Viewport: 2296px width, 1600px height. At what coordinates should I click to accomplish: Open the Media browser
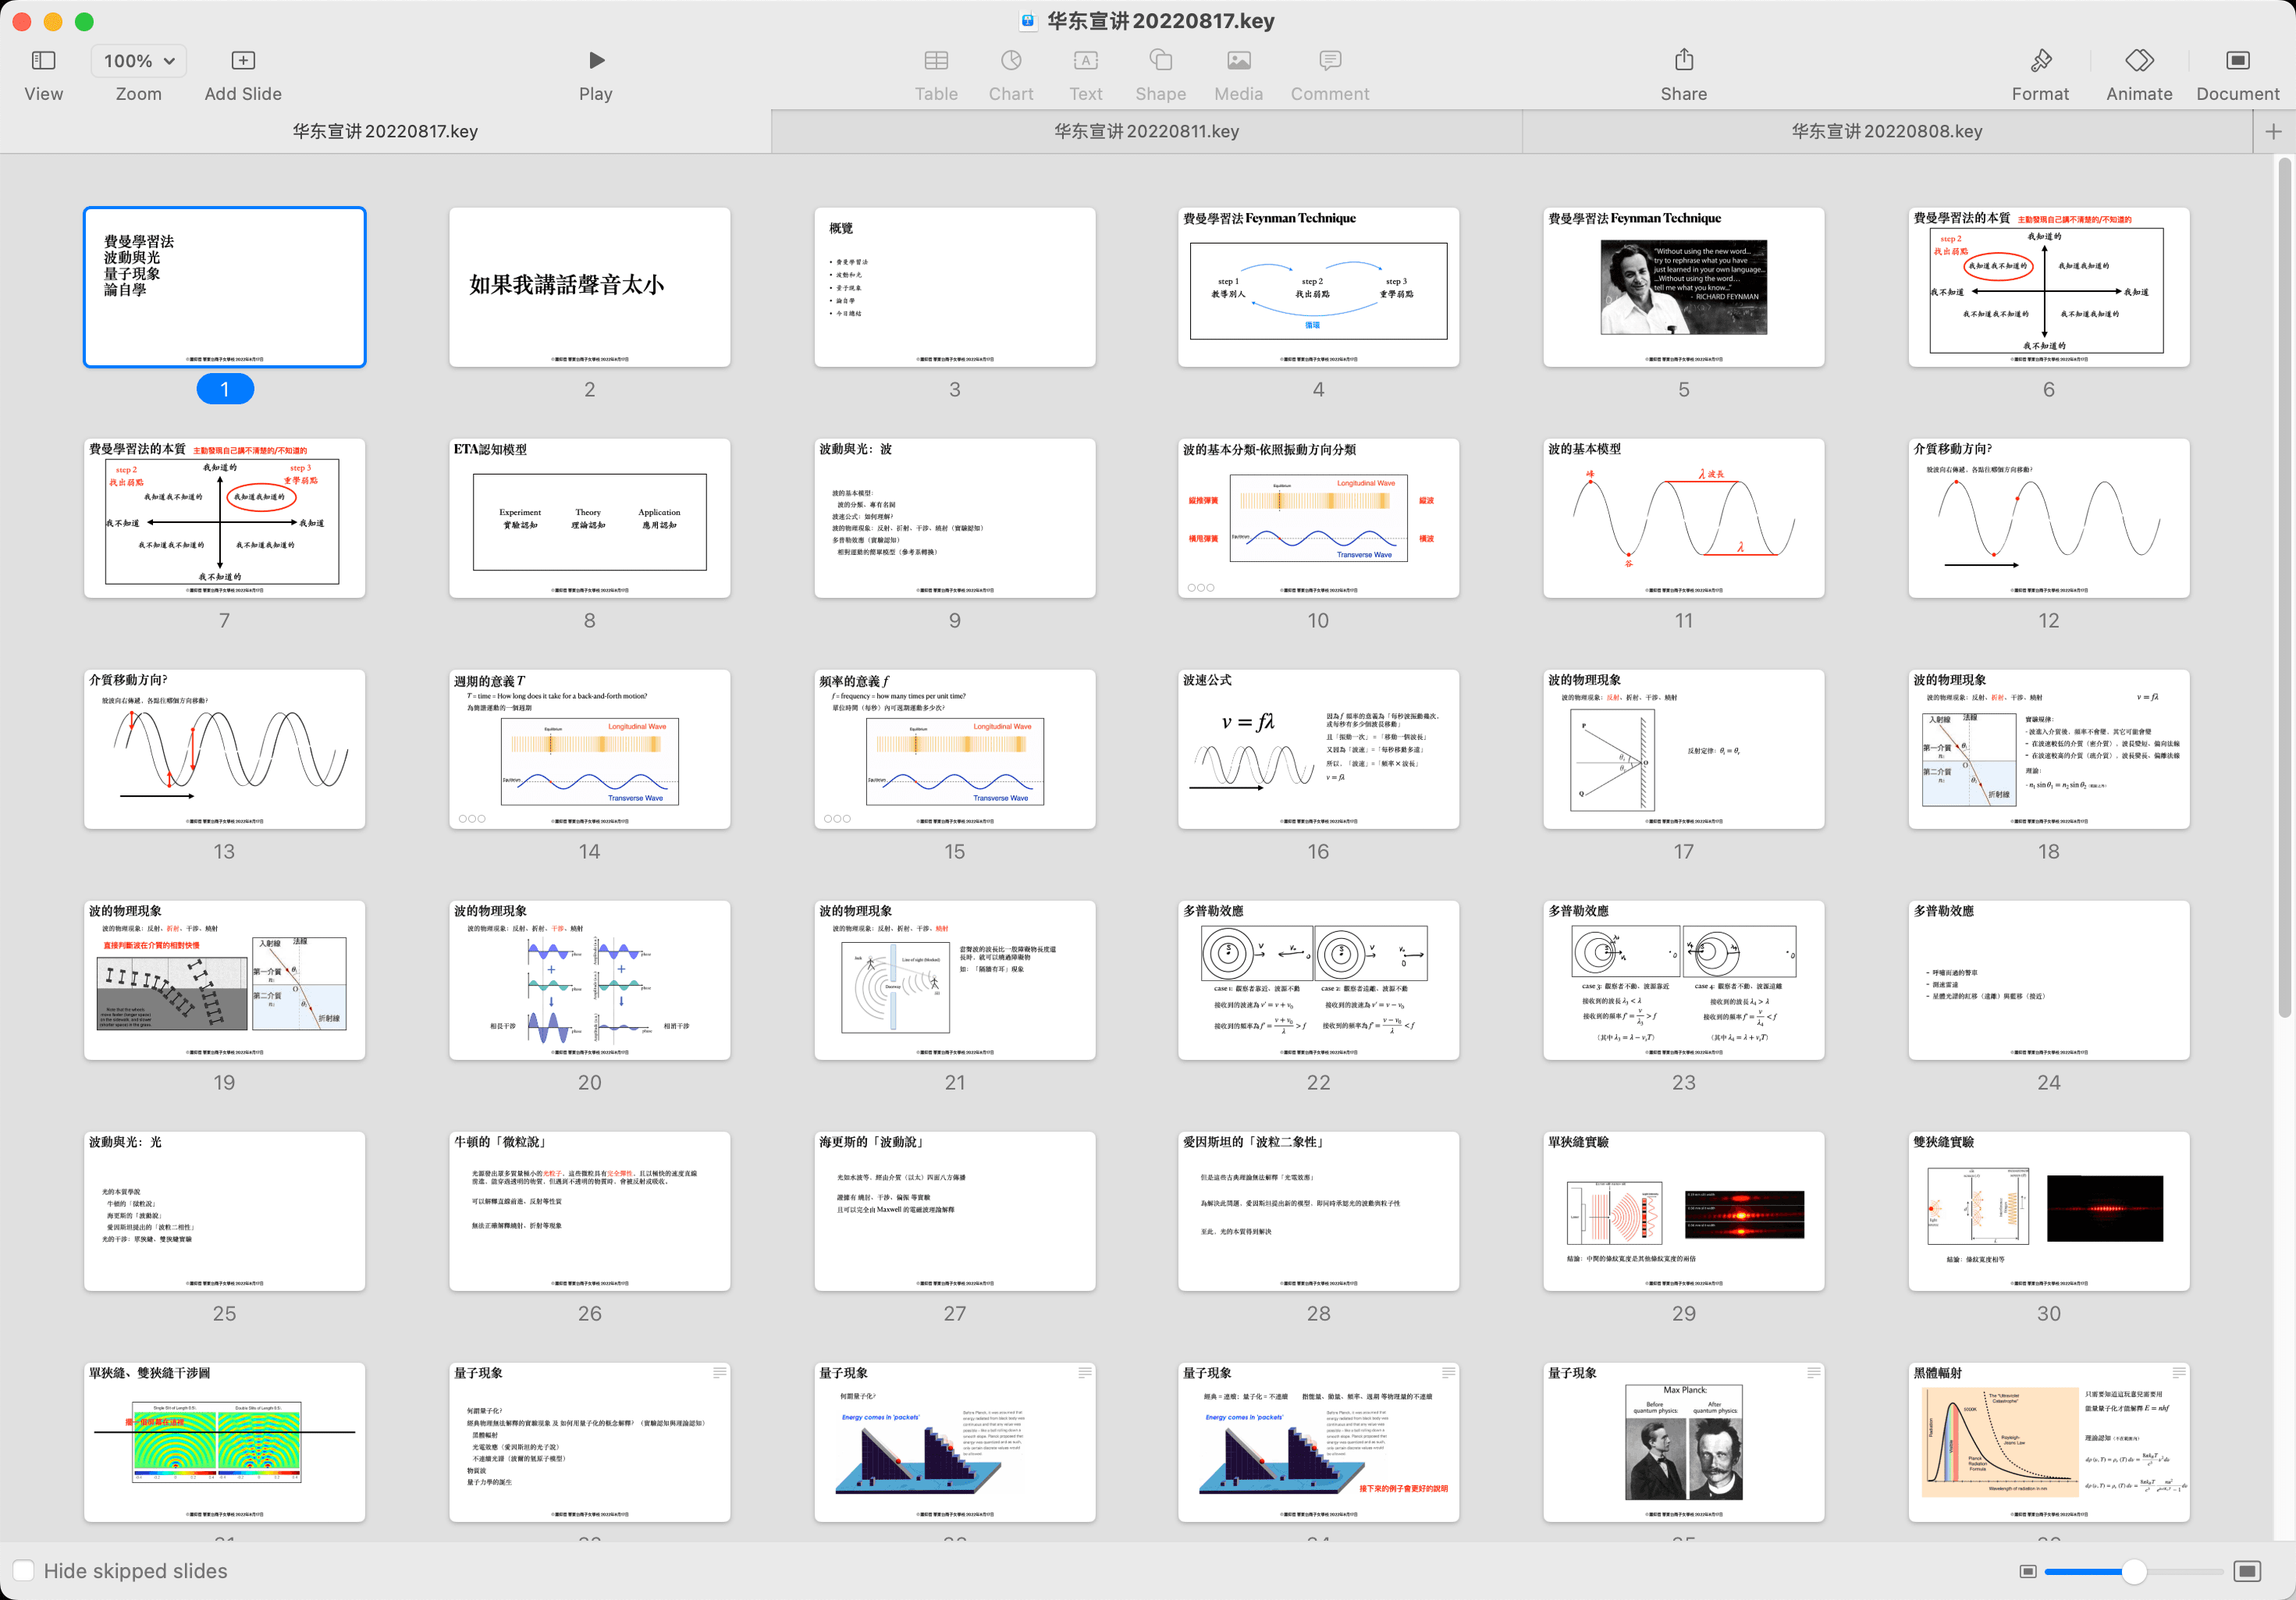point(1238,60)
